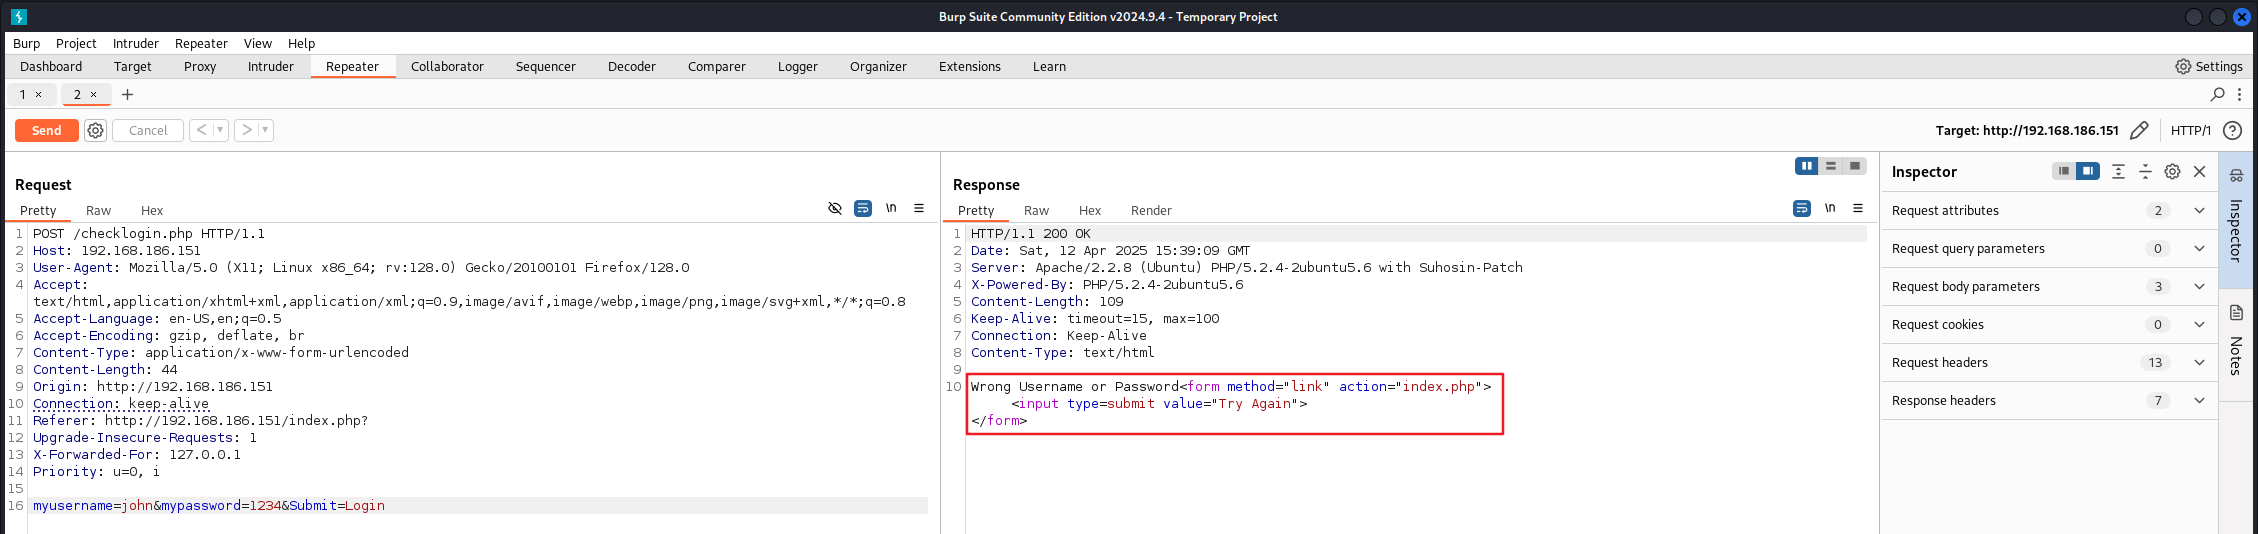Dock Inspector to the right

click(x=2088, y=171)
